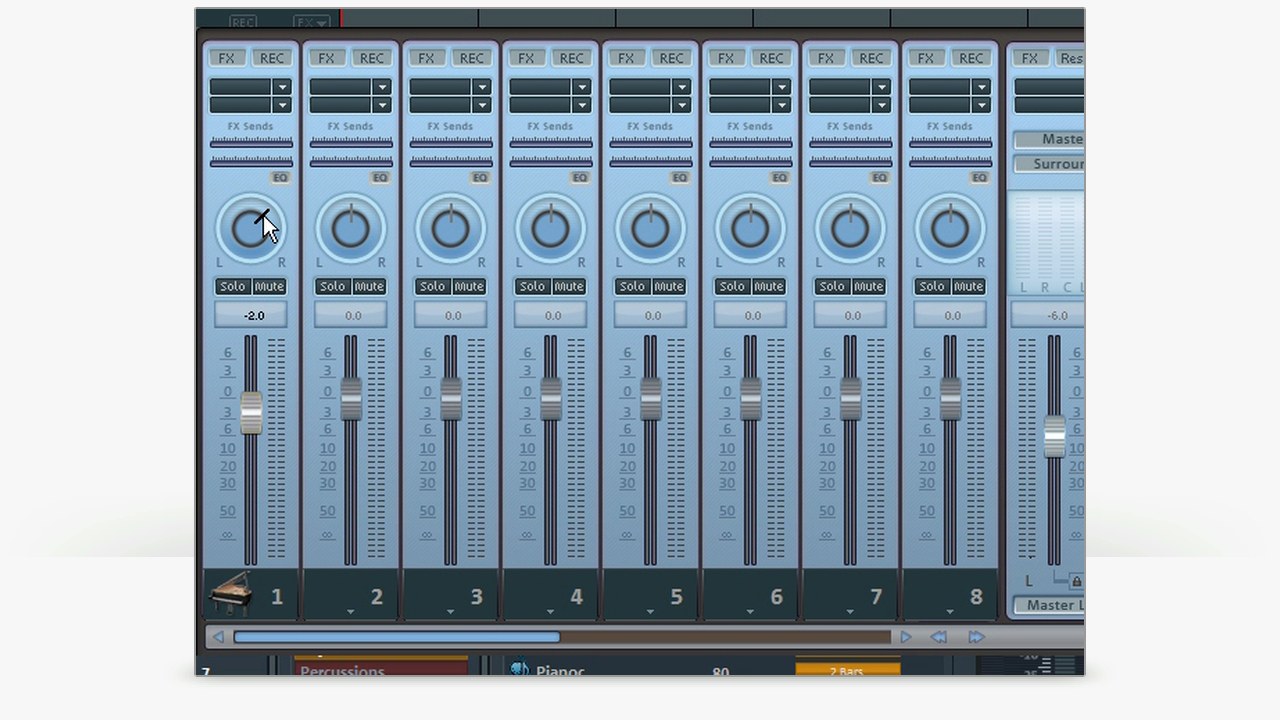Screen dimensions: 1280x720
Task: Open the FX button on channel 2
Action: [x=327, y=58]
